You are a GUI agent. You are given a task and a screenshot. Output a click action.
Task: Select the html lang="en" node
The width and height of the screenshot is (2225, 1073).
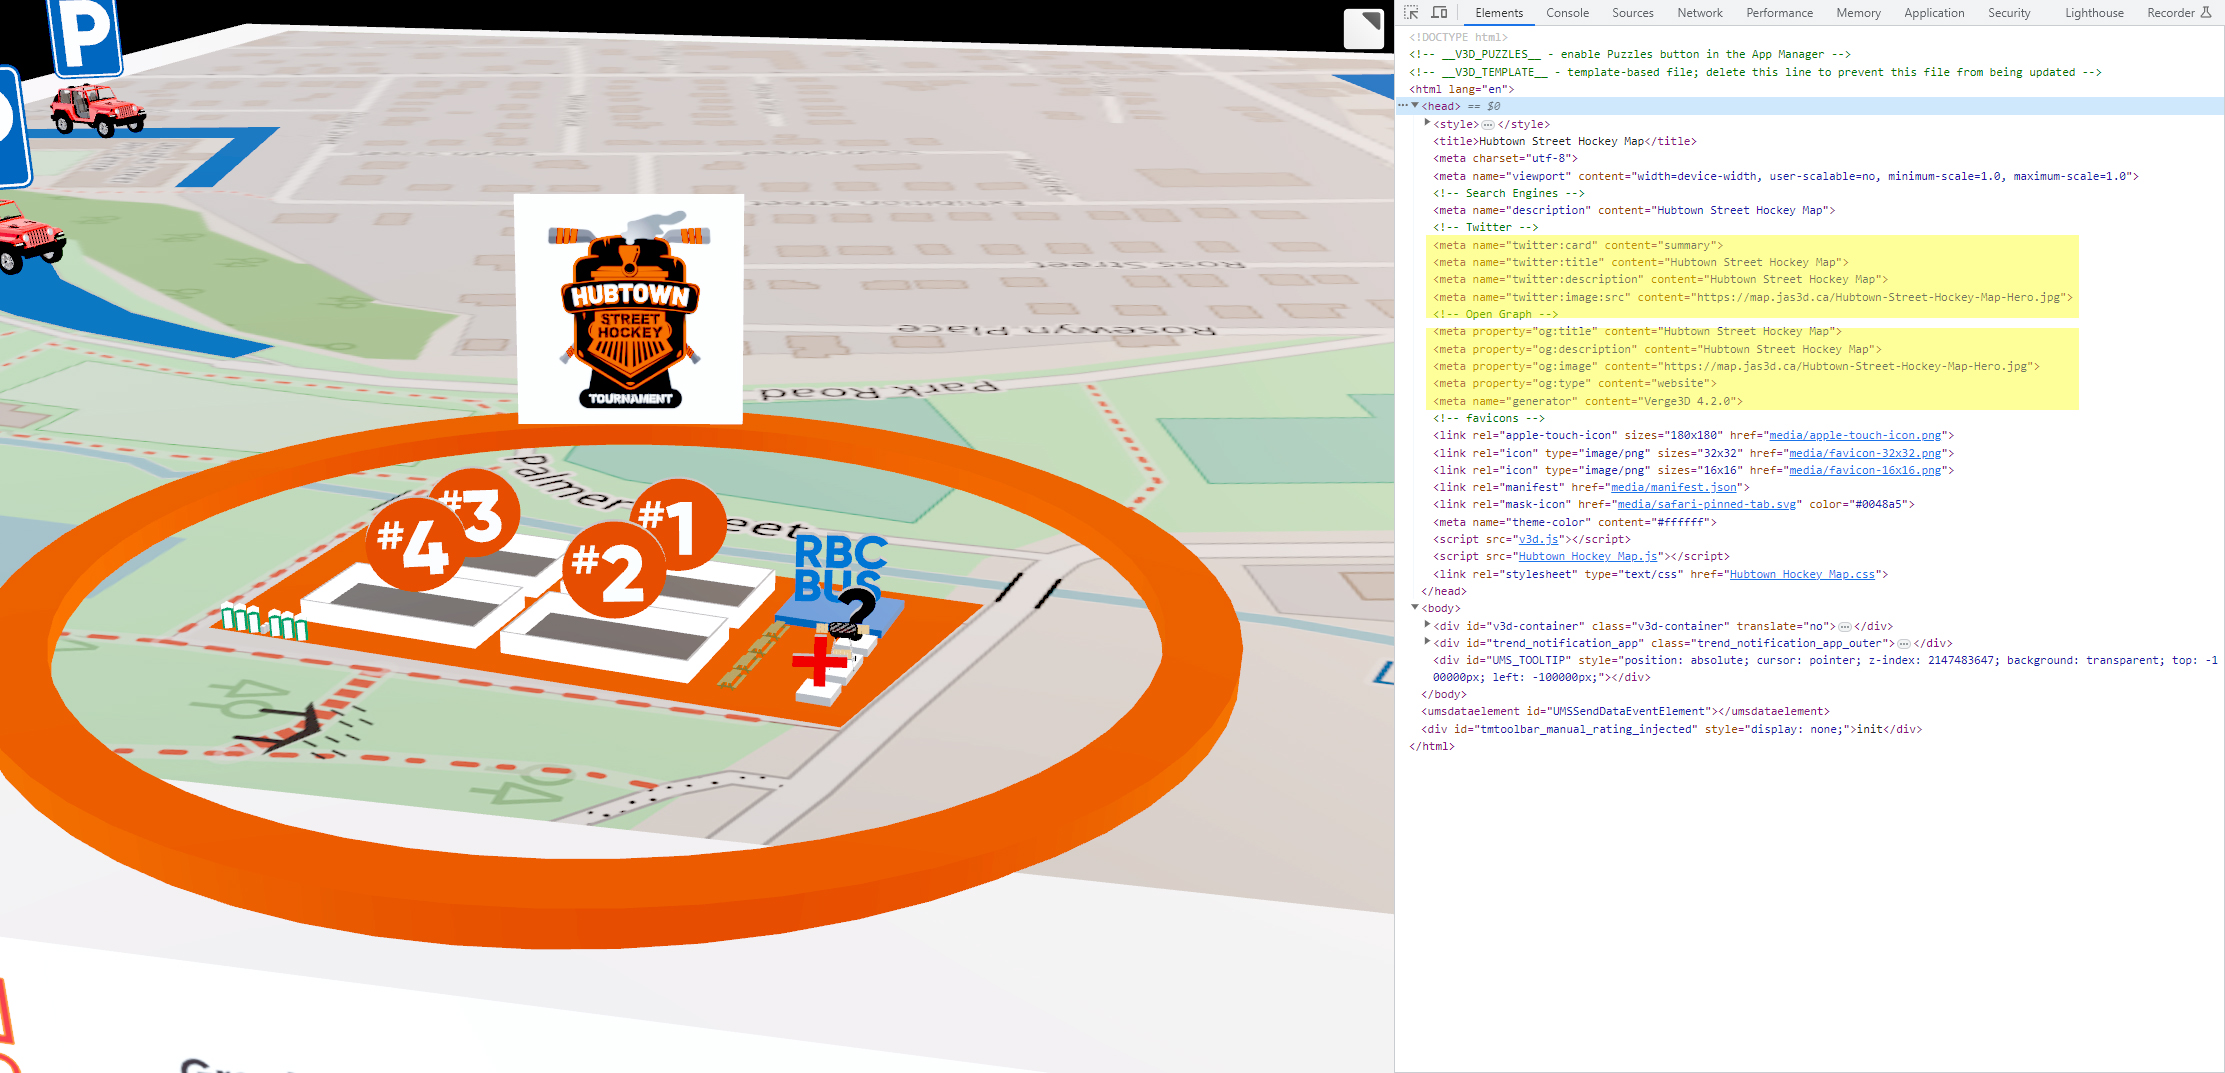1462,89
